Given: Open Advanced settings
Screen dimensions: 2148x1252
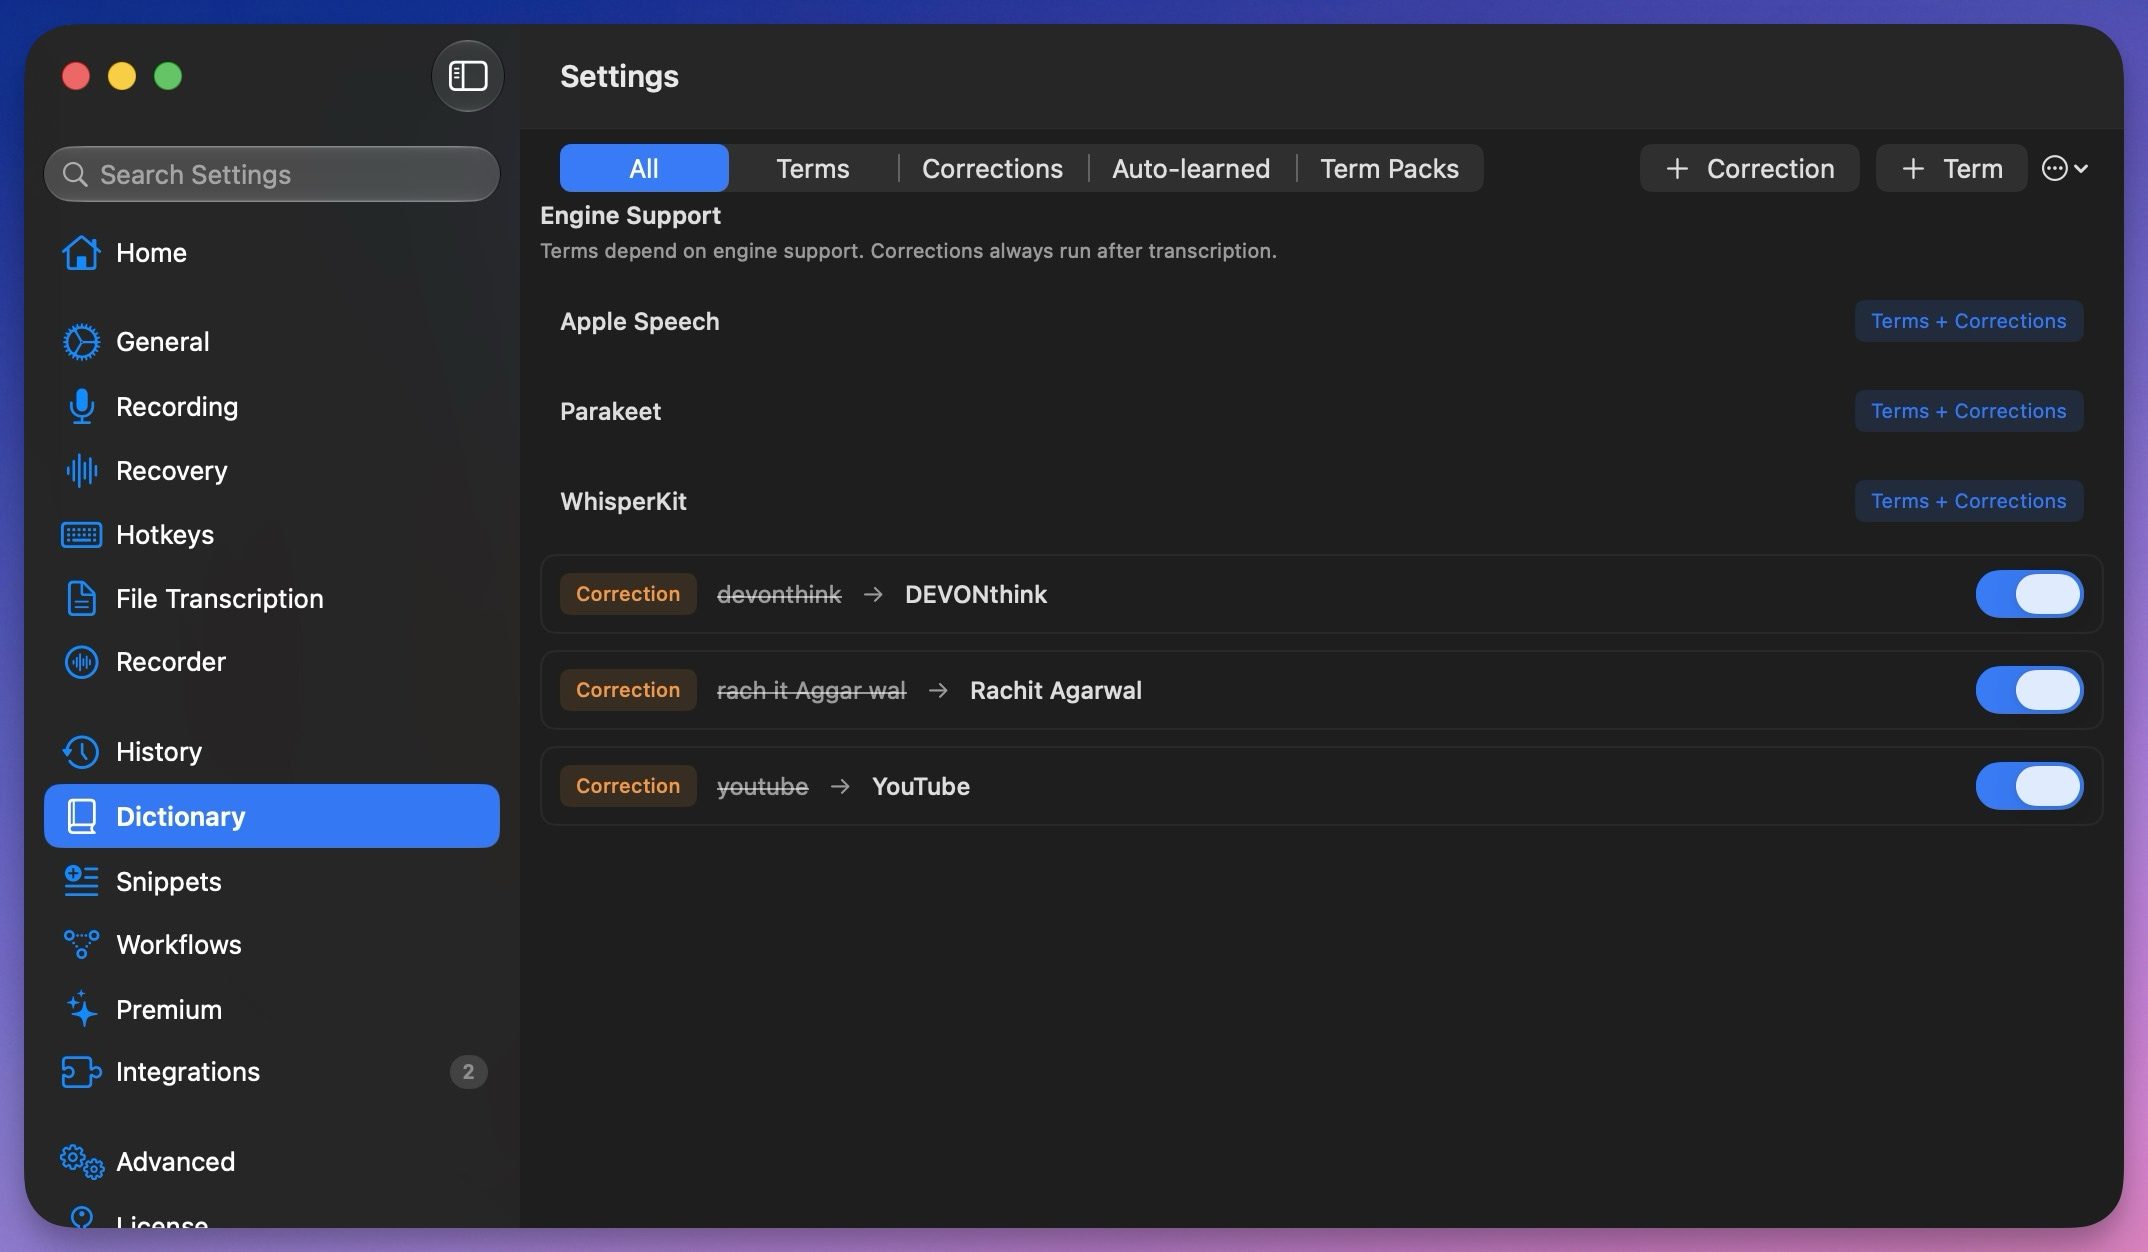Looking at the screenshot, I should tap(272, 1162).
